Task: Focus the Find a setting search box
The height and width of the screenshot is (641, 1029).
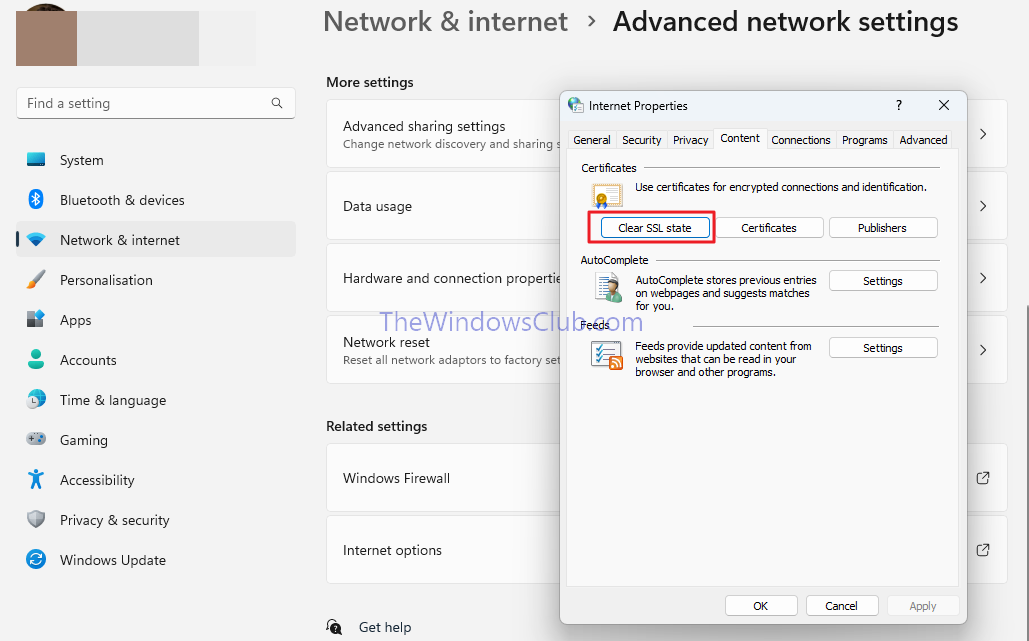Action: click(x=156, y=103)
